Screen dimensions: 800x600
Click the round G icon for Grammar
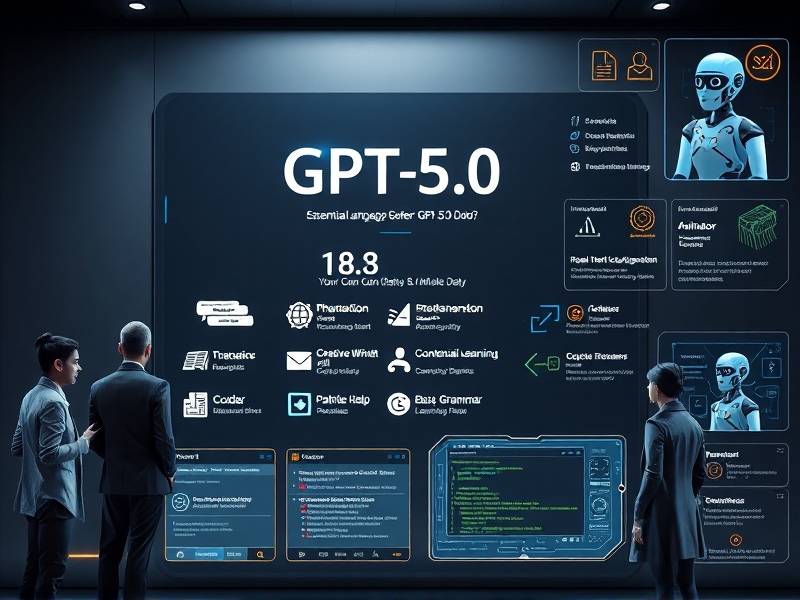coord(398,404)
